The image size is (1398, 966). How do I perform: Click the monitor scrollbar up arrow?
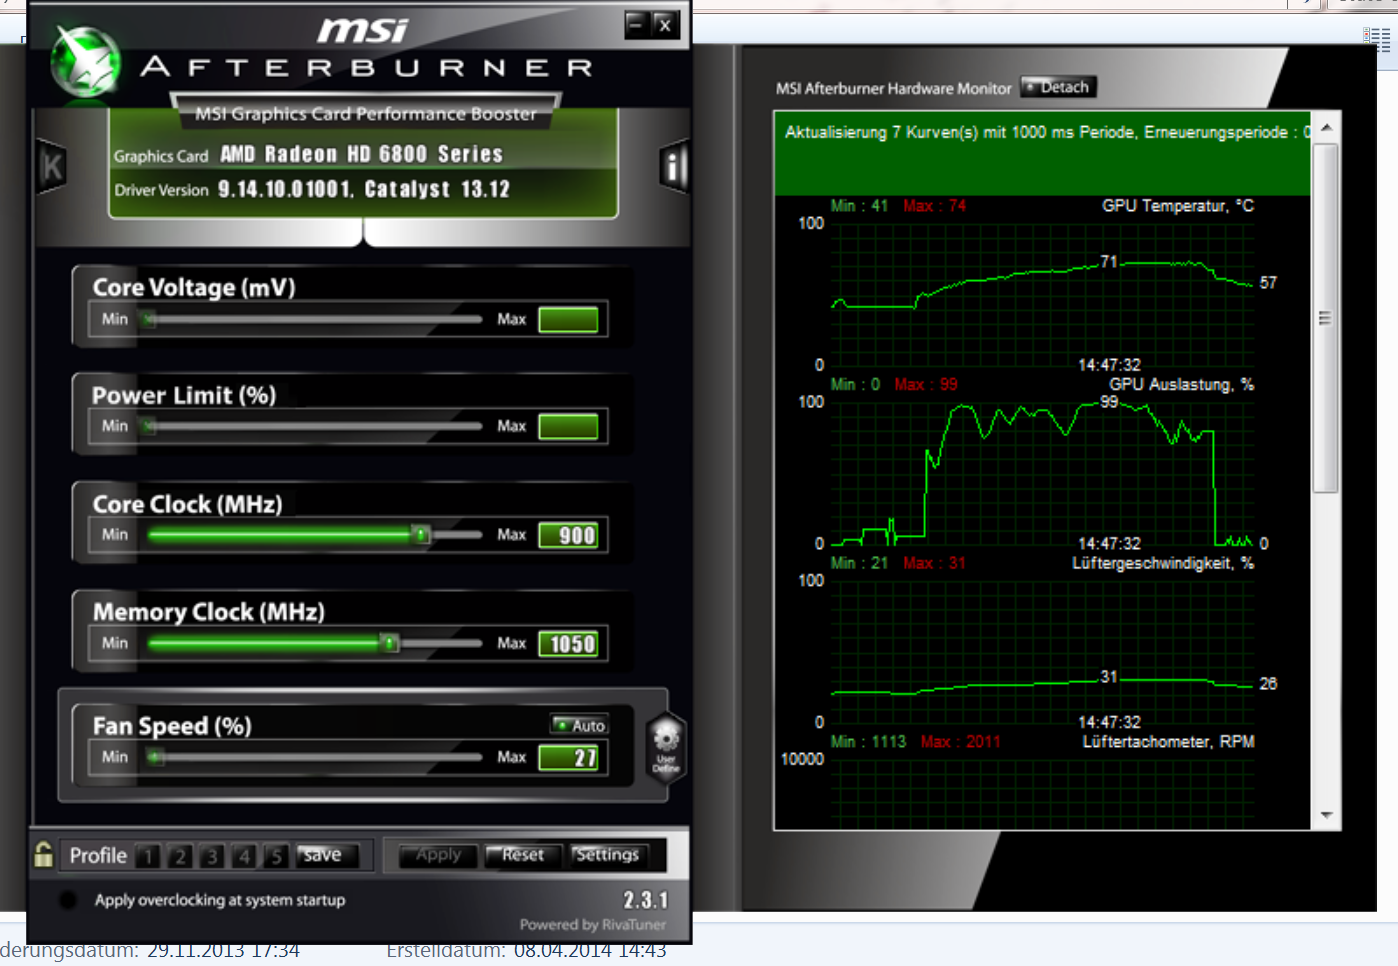pyautogui.click(x=1326, y=128)
